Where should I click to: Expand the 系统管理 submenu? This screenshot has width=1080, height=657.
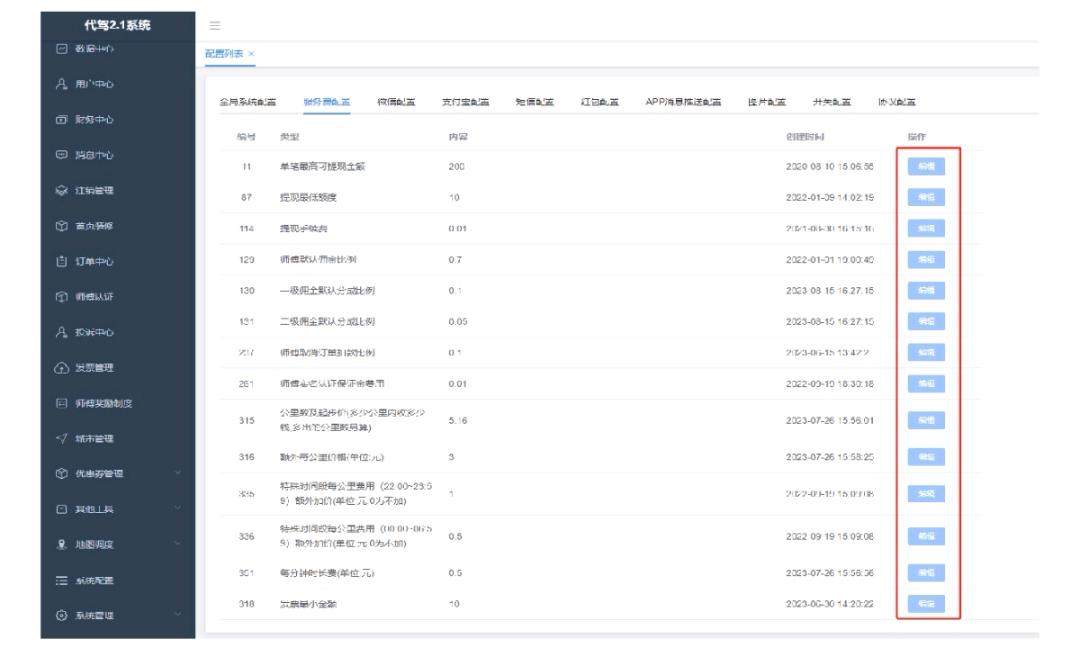coord(177,615)
